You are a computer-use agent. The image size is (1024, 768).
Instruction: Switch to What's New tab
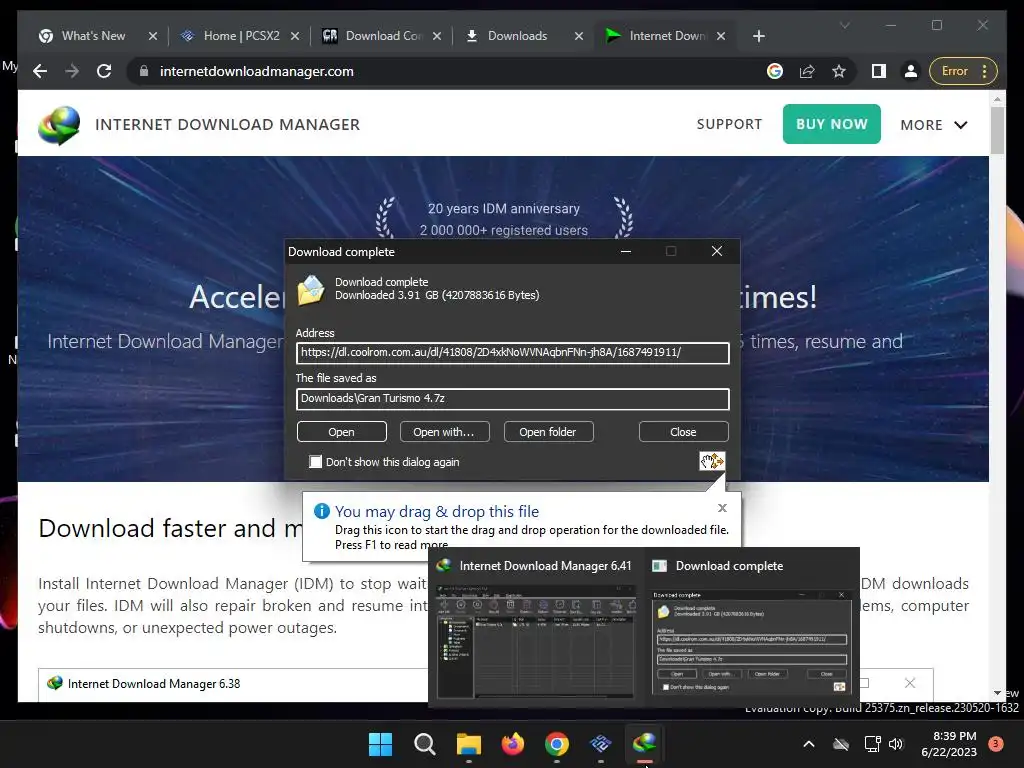click(x=93, y=36)
